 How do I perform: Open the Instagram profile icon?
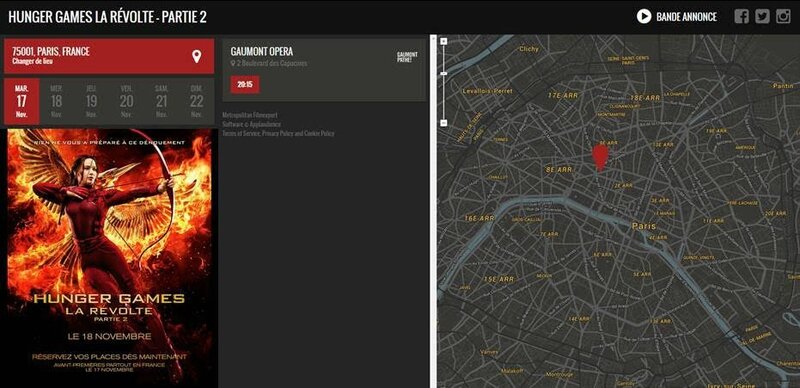[783, 16]
